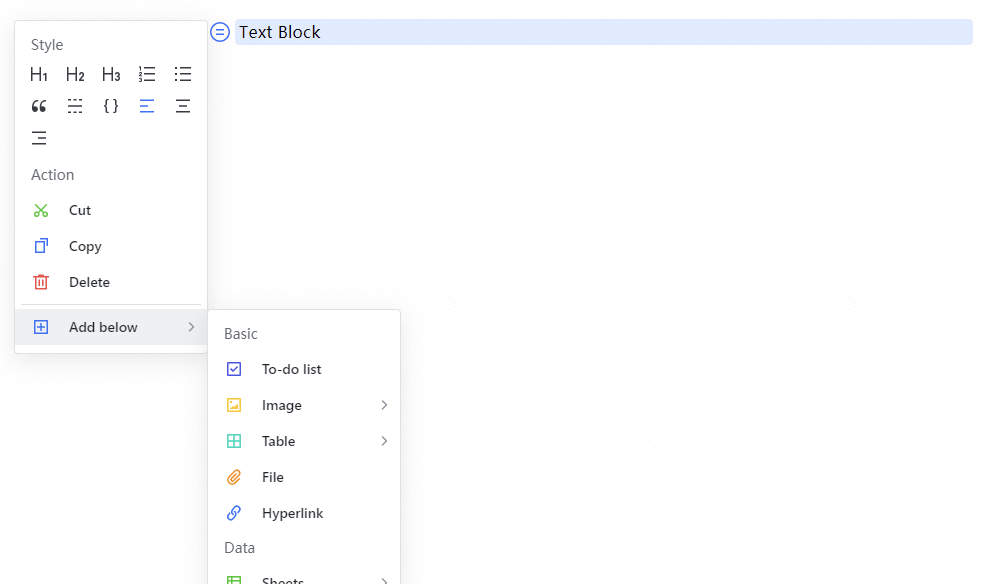The image size is (1006, 584).
Task: Apply code block curly braces style
Action: tap(111, 106)
